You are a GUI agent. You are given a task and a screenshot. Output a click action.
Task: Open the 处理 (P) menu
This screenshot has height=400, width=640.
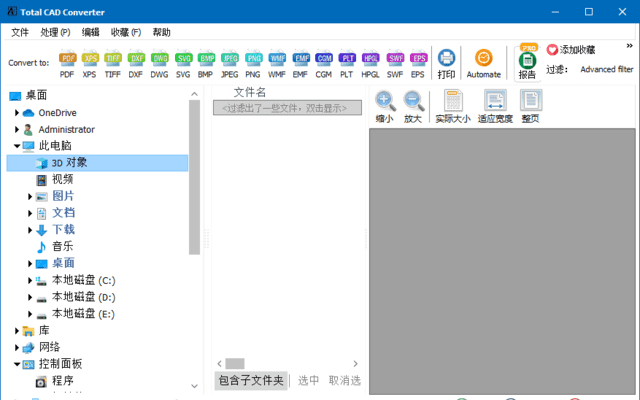coord(55,32)
